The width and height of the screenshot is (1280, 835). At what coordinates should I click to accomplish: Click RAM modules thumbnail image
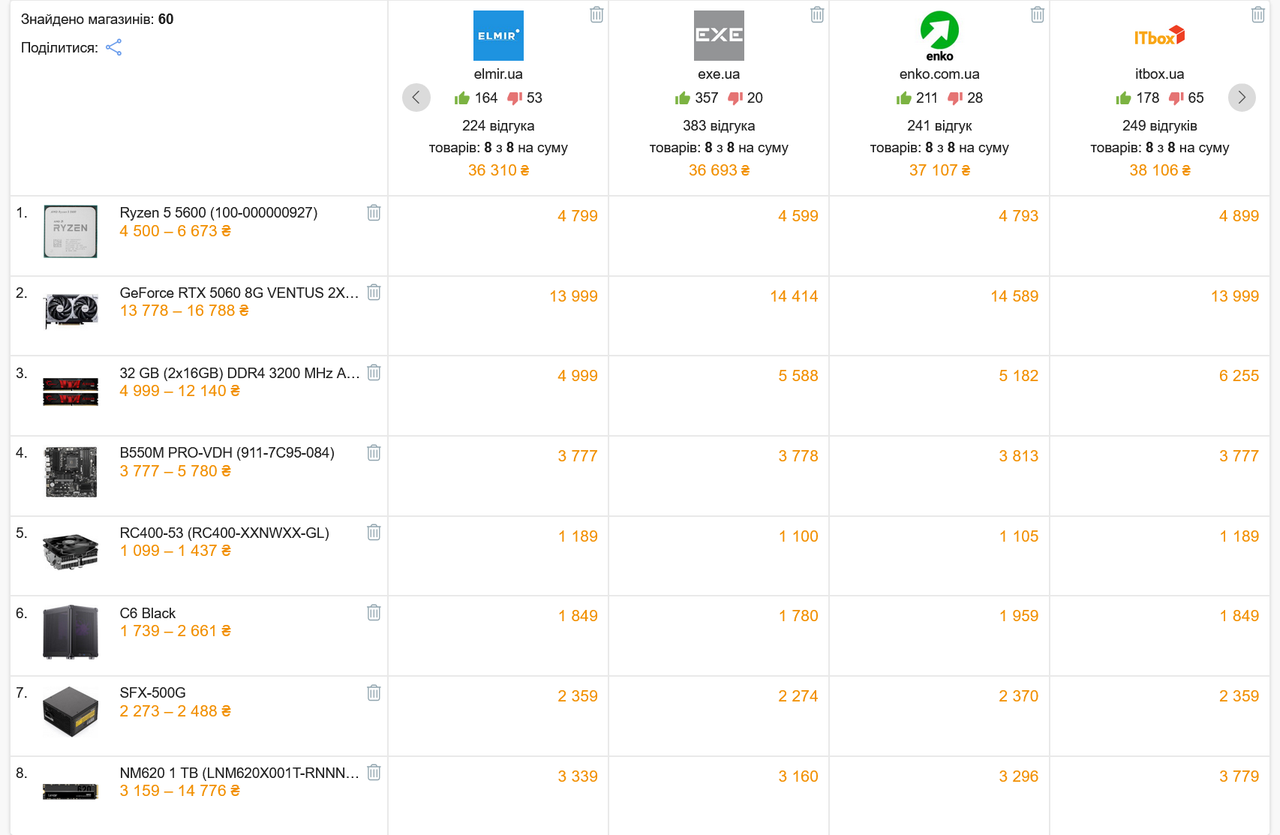tap(70, 391)
